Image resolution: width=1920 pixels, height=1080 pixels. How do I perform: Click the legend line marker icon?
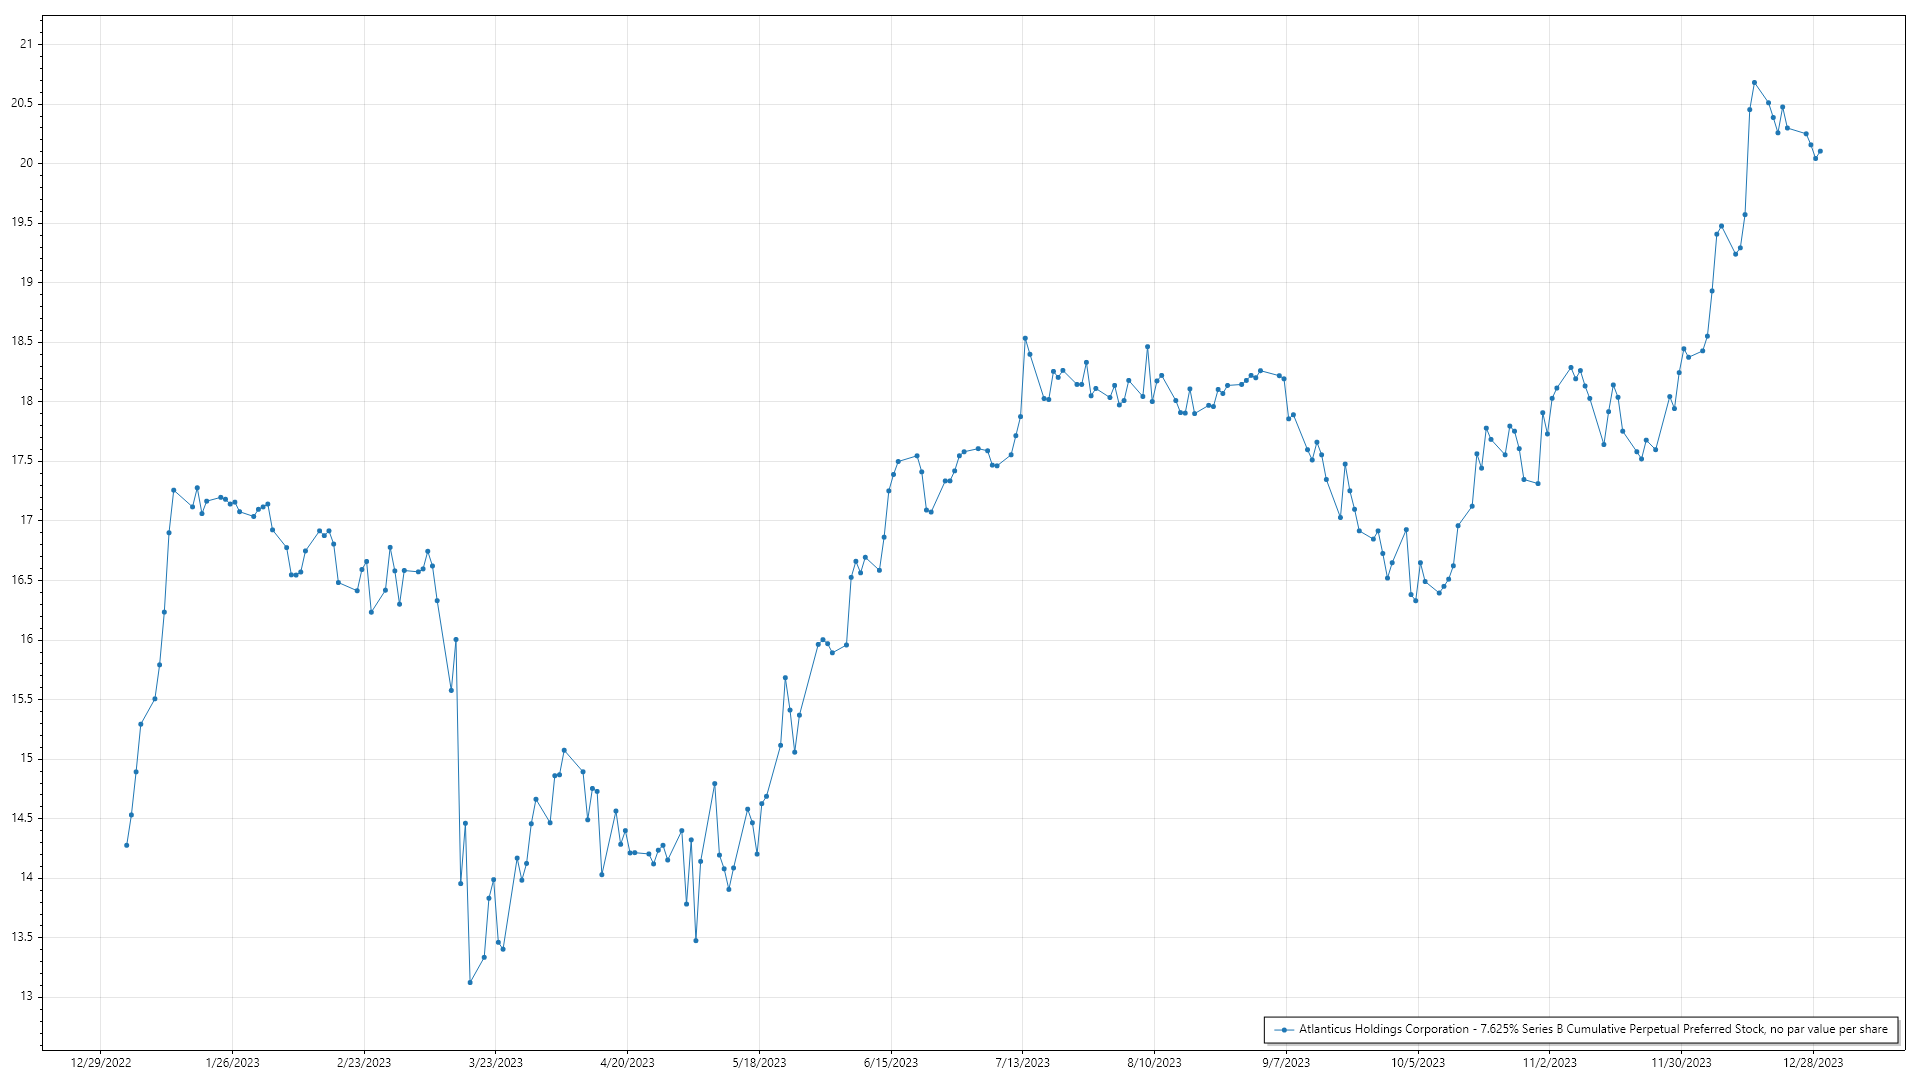point(1283,1029)
